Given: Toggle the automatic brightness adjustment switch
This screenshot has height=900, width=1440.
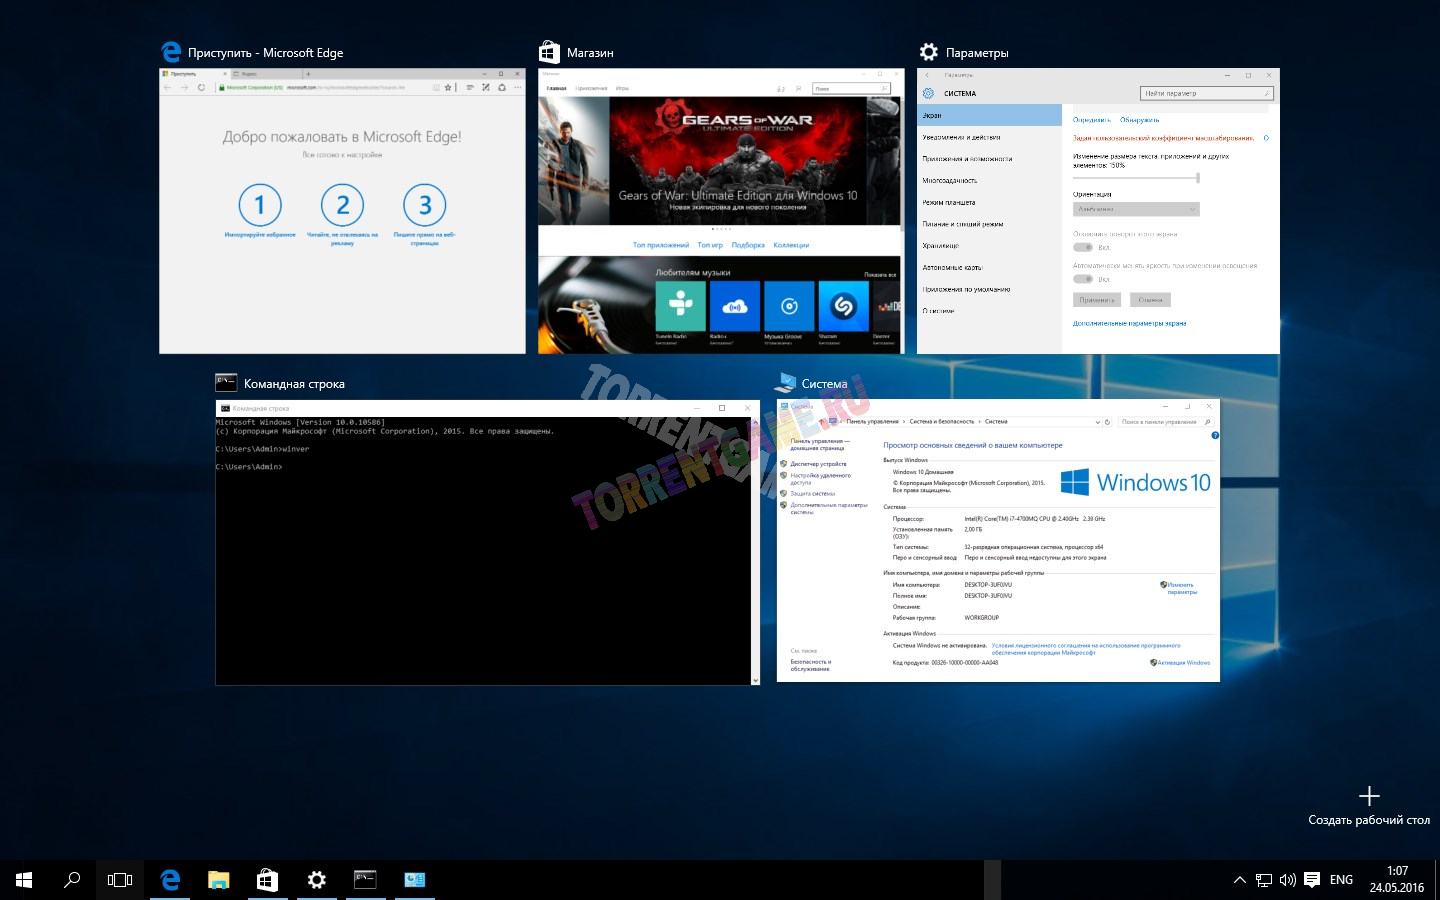Looking at the screenshot, I should [1083, 279].
